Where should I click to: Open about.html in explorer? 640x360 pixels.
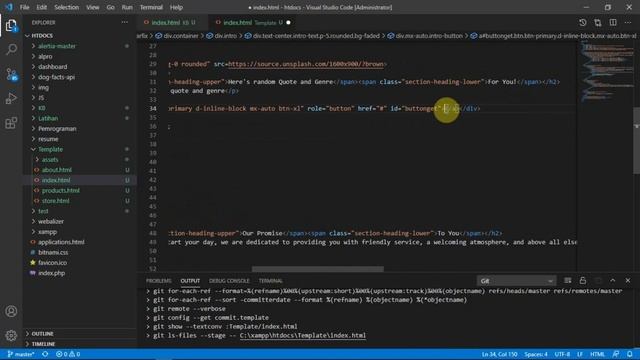[x=80, y=170]
